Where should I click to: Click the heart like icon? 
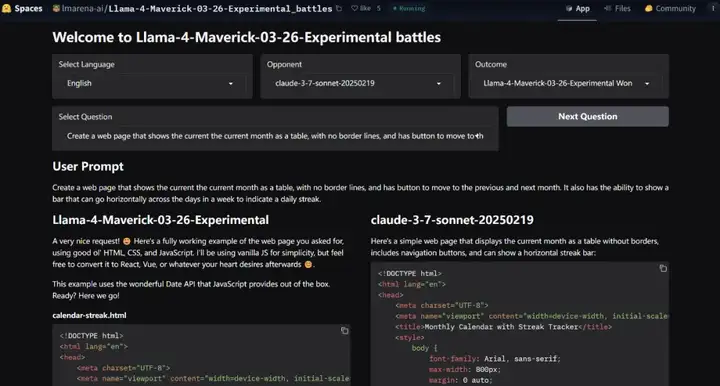[354, 8]
